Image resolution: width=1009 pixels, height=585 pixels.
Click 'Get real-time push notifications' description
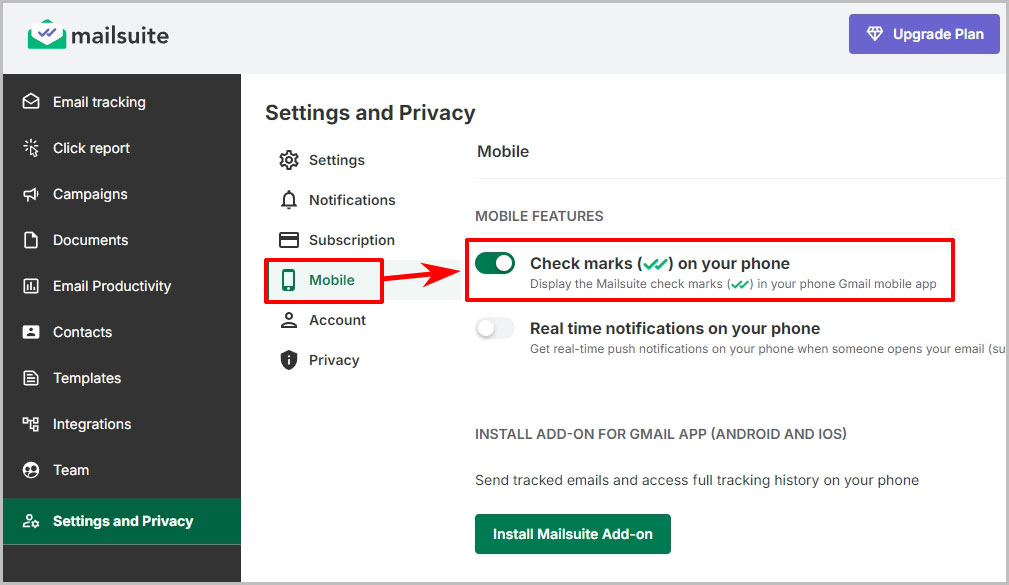[768, 349]
